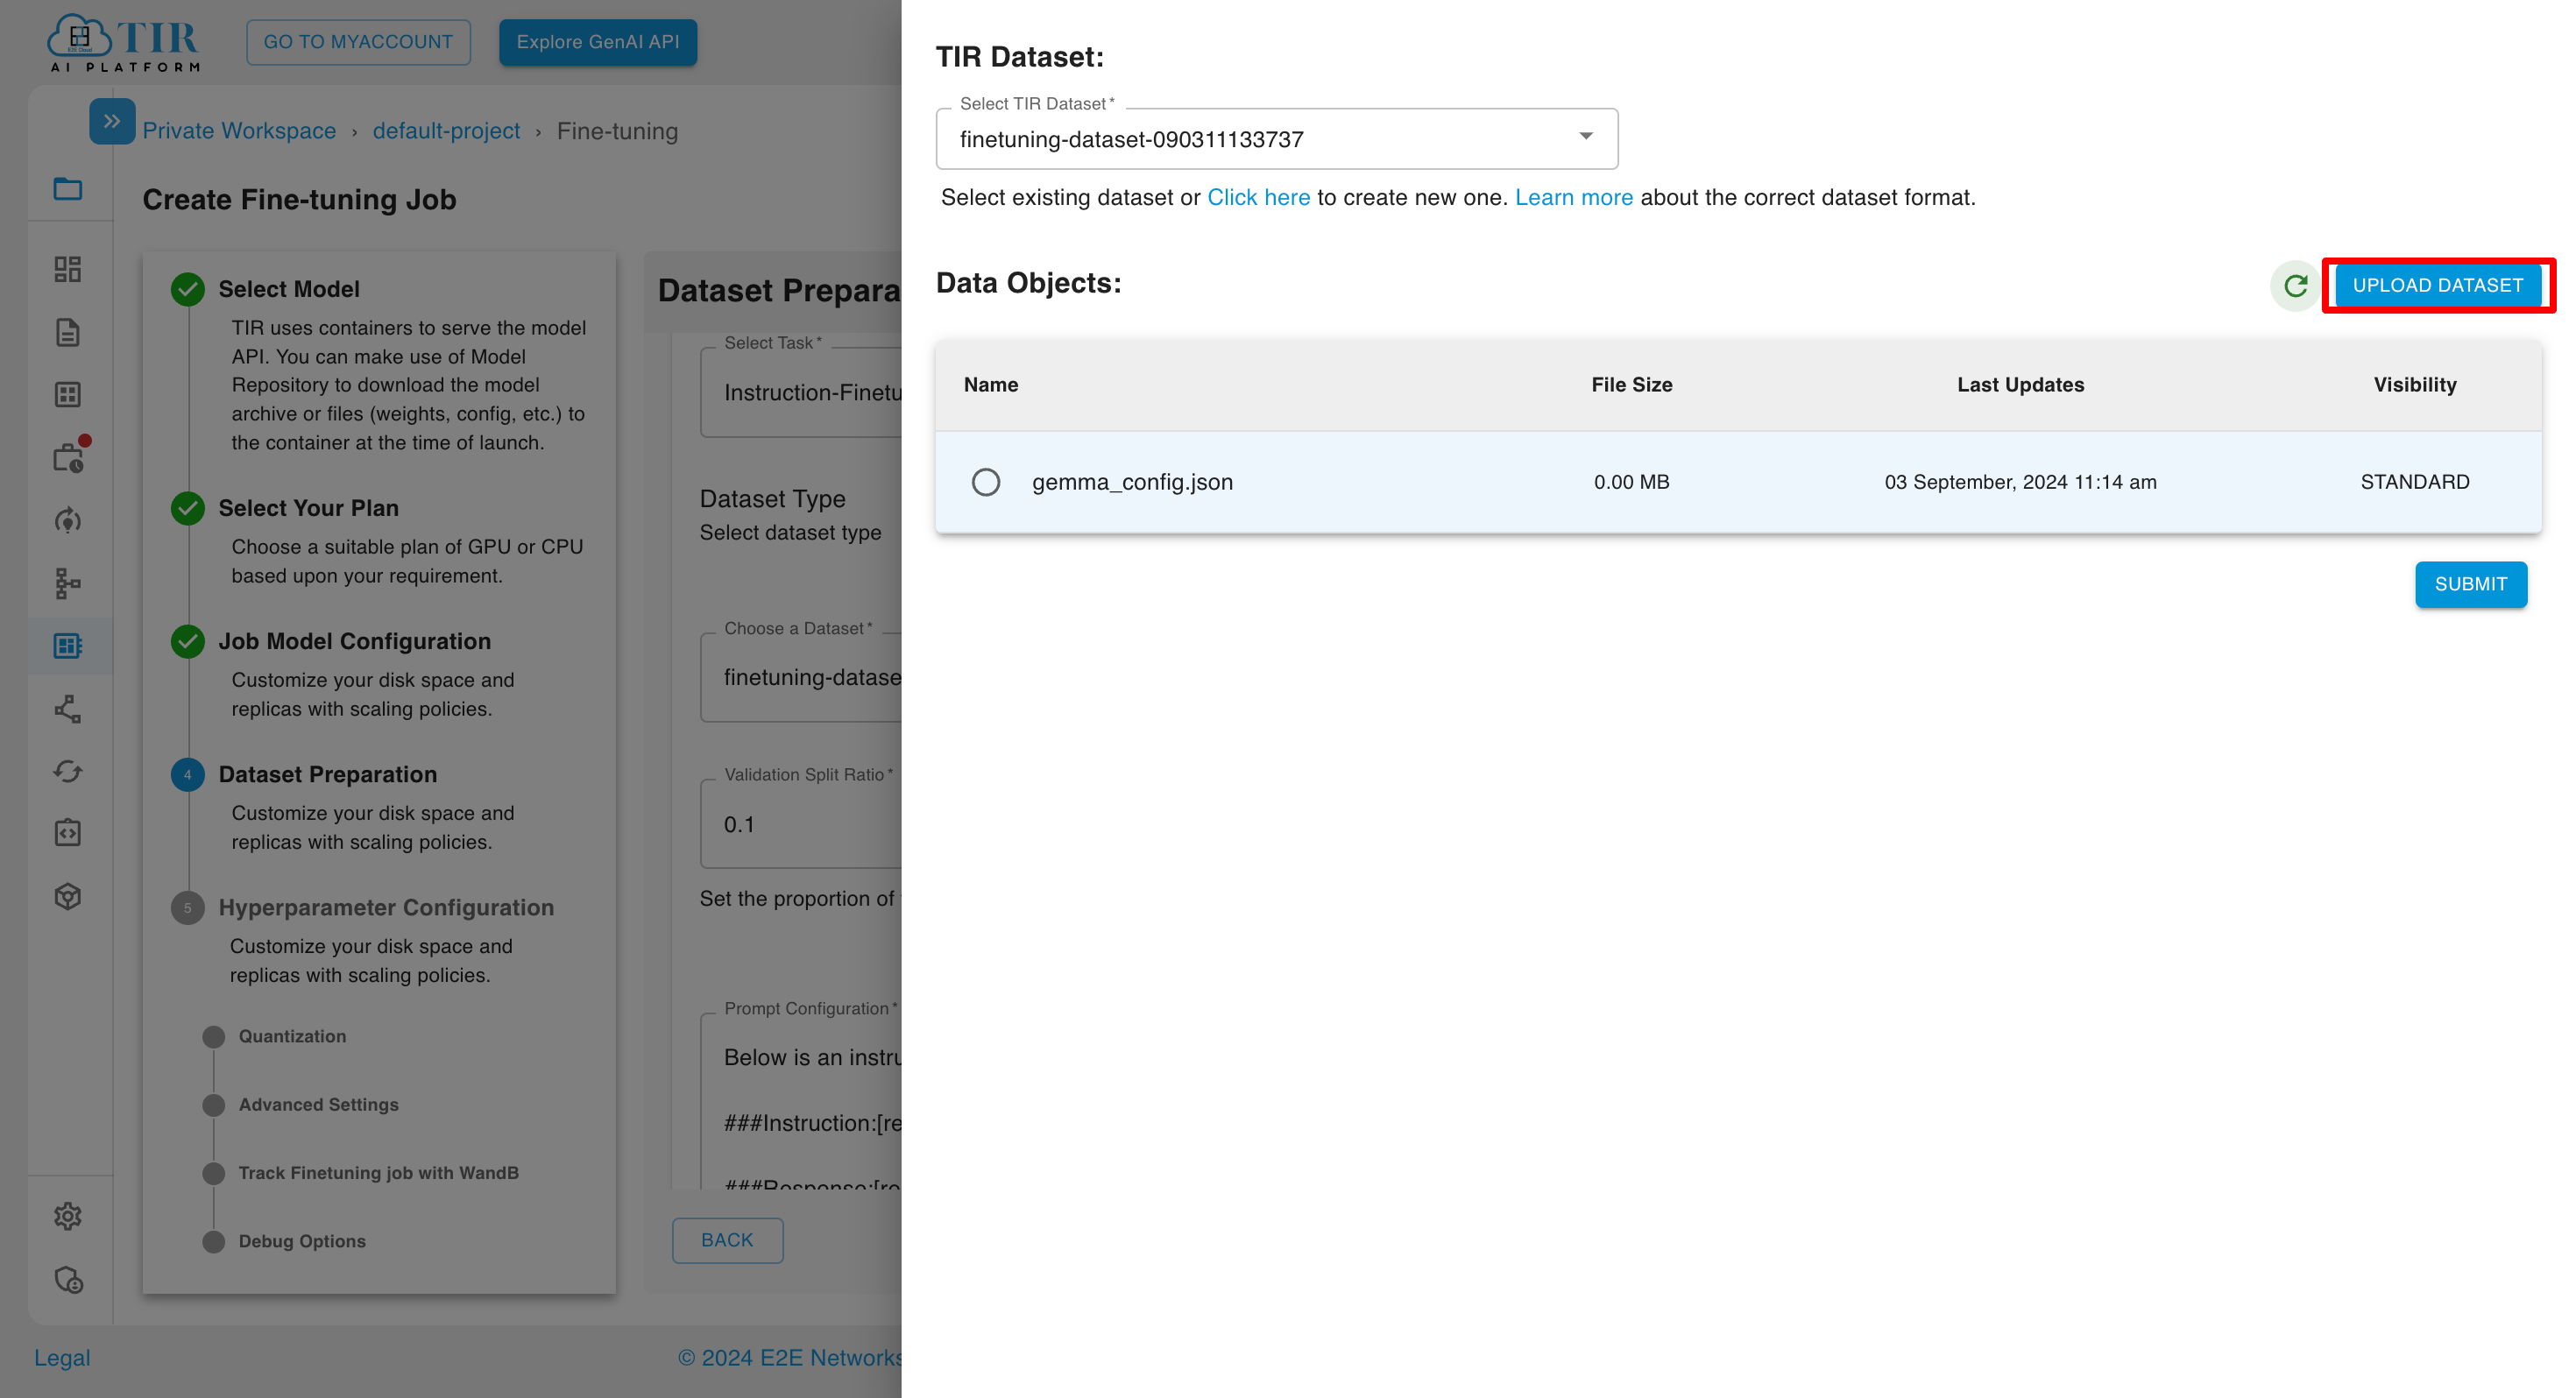Click step 4 circle for Dataset Preparation
The width and height of the screenshot is (2576, 1398).
[x=187, y=775]
